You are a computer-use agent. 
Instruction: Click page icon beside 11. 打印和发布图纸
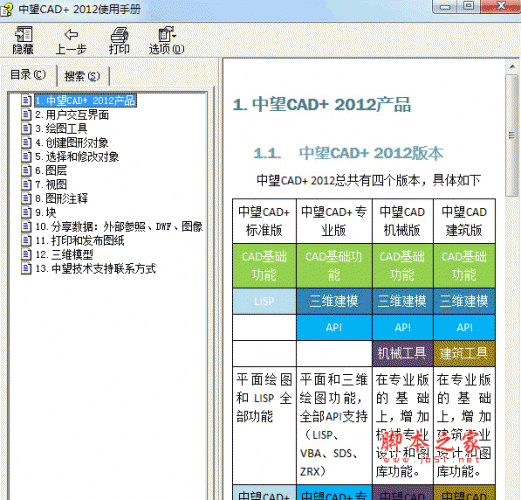[x=26, y=240]
